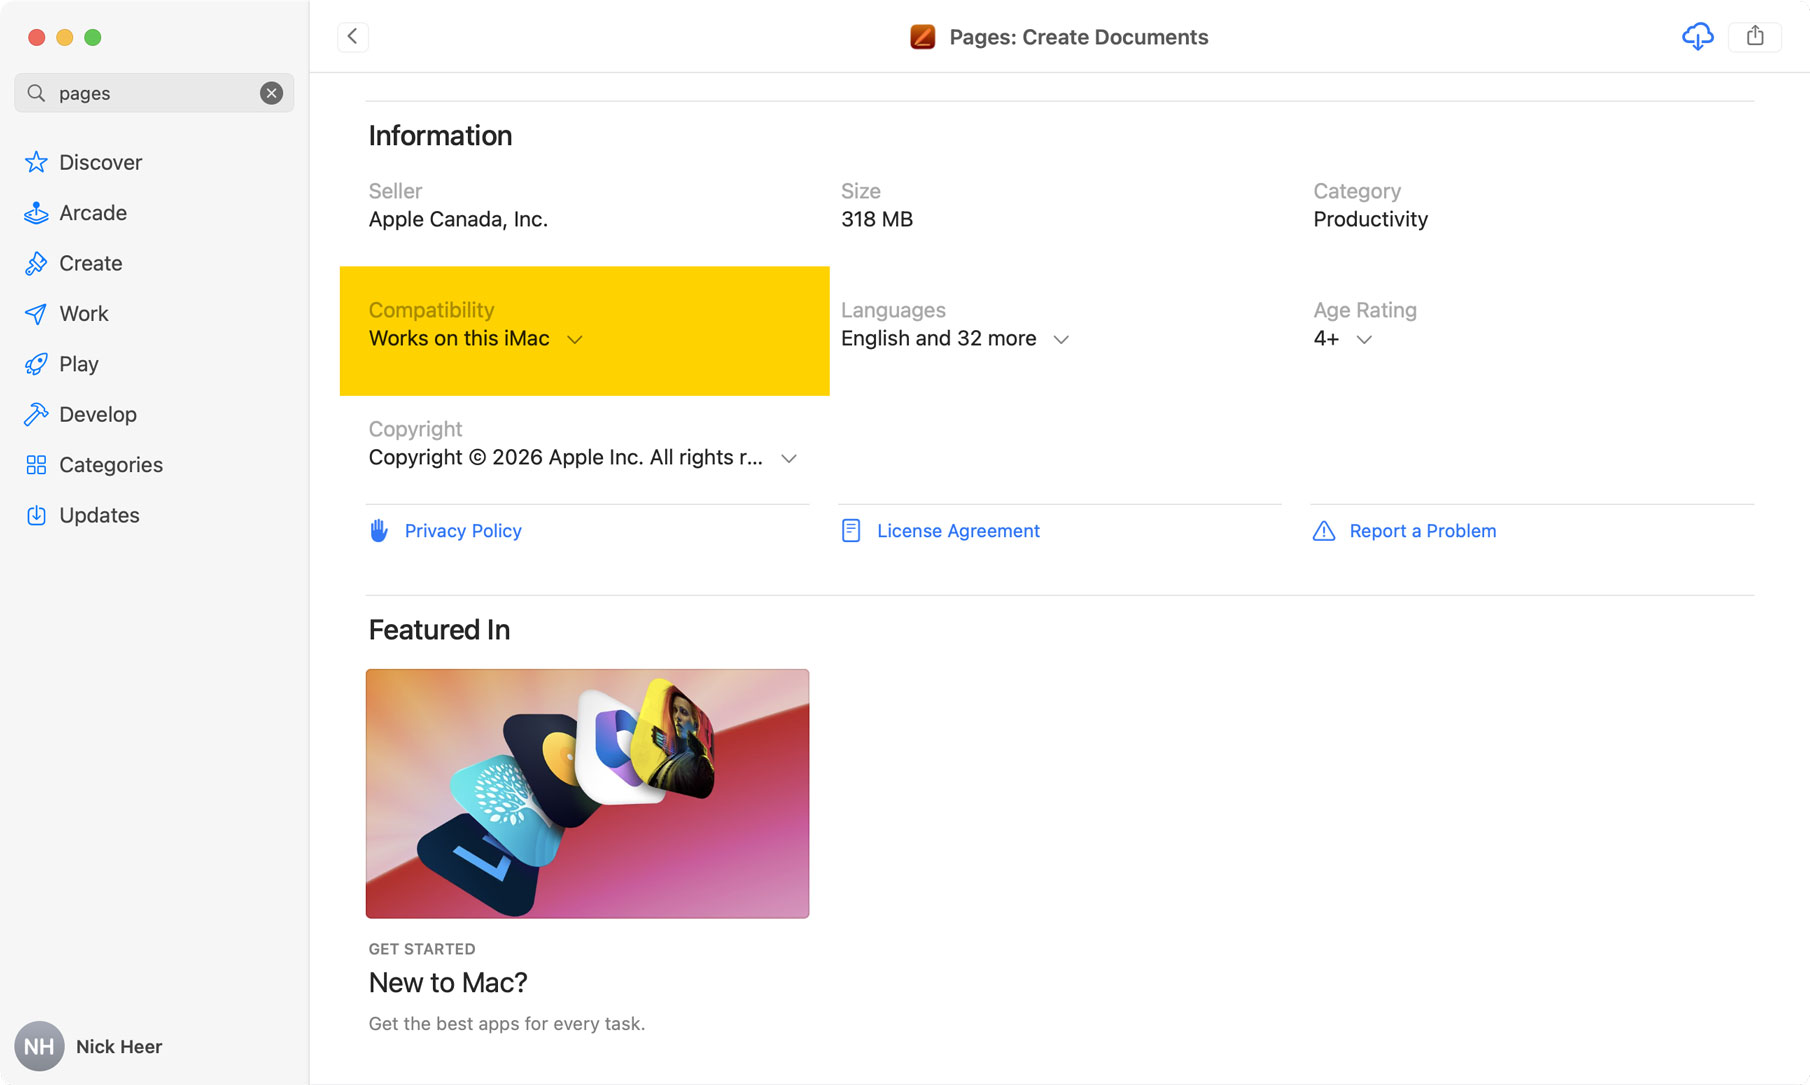Expand the Compatibility details chevron
The height and width of the screenshot is (1085, 1810).
575,340
